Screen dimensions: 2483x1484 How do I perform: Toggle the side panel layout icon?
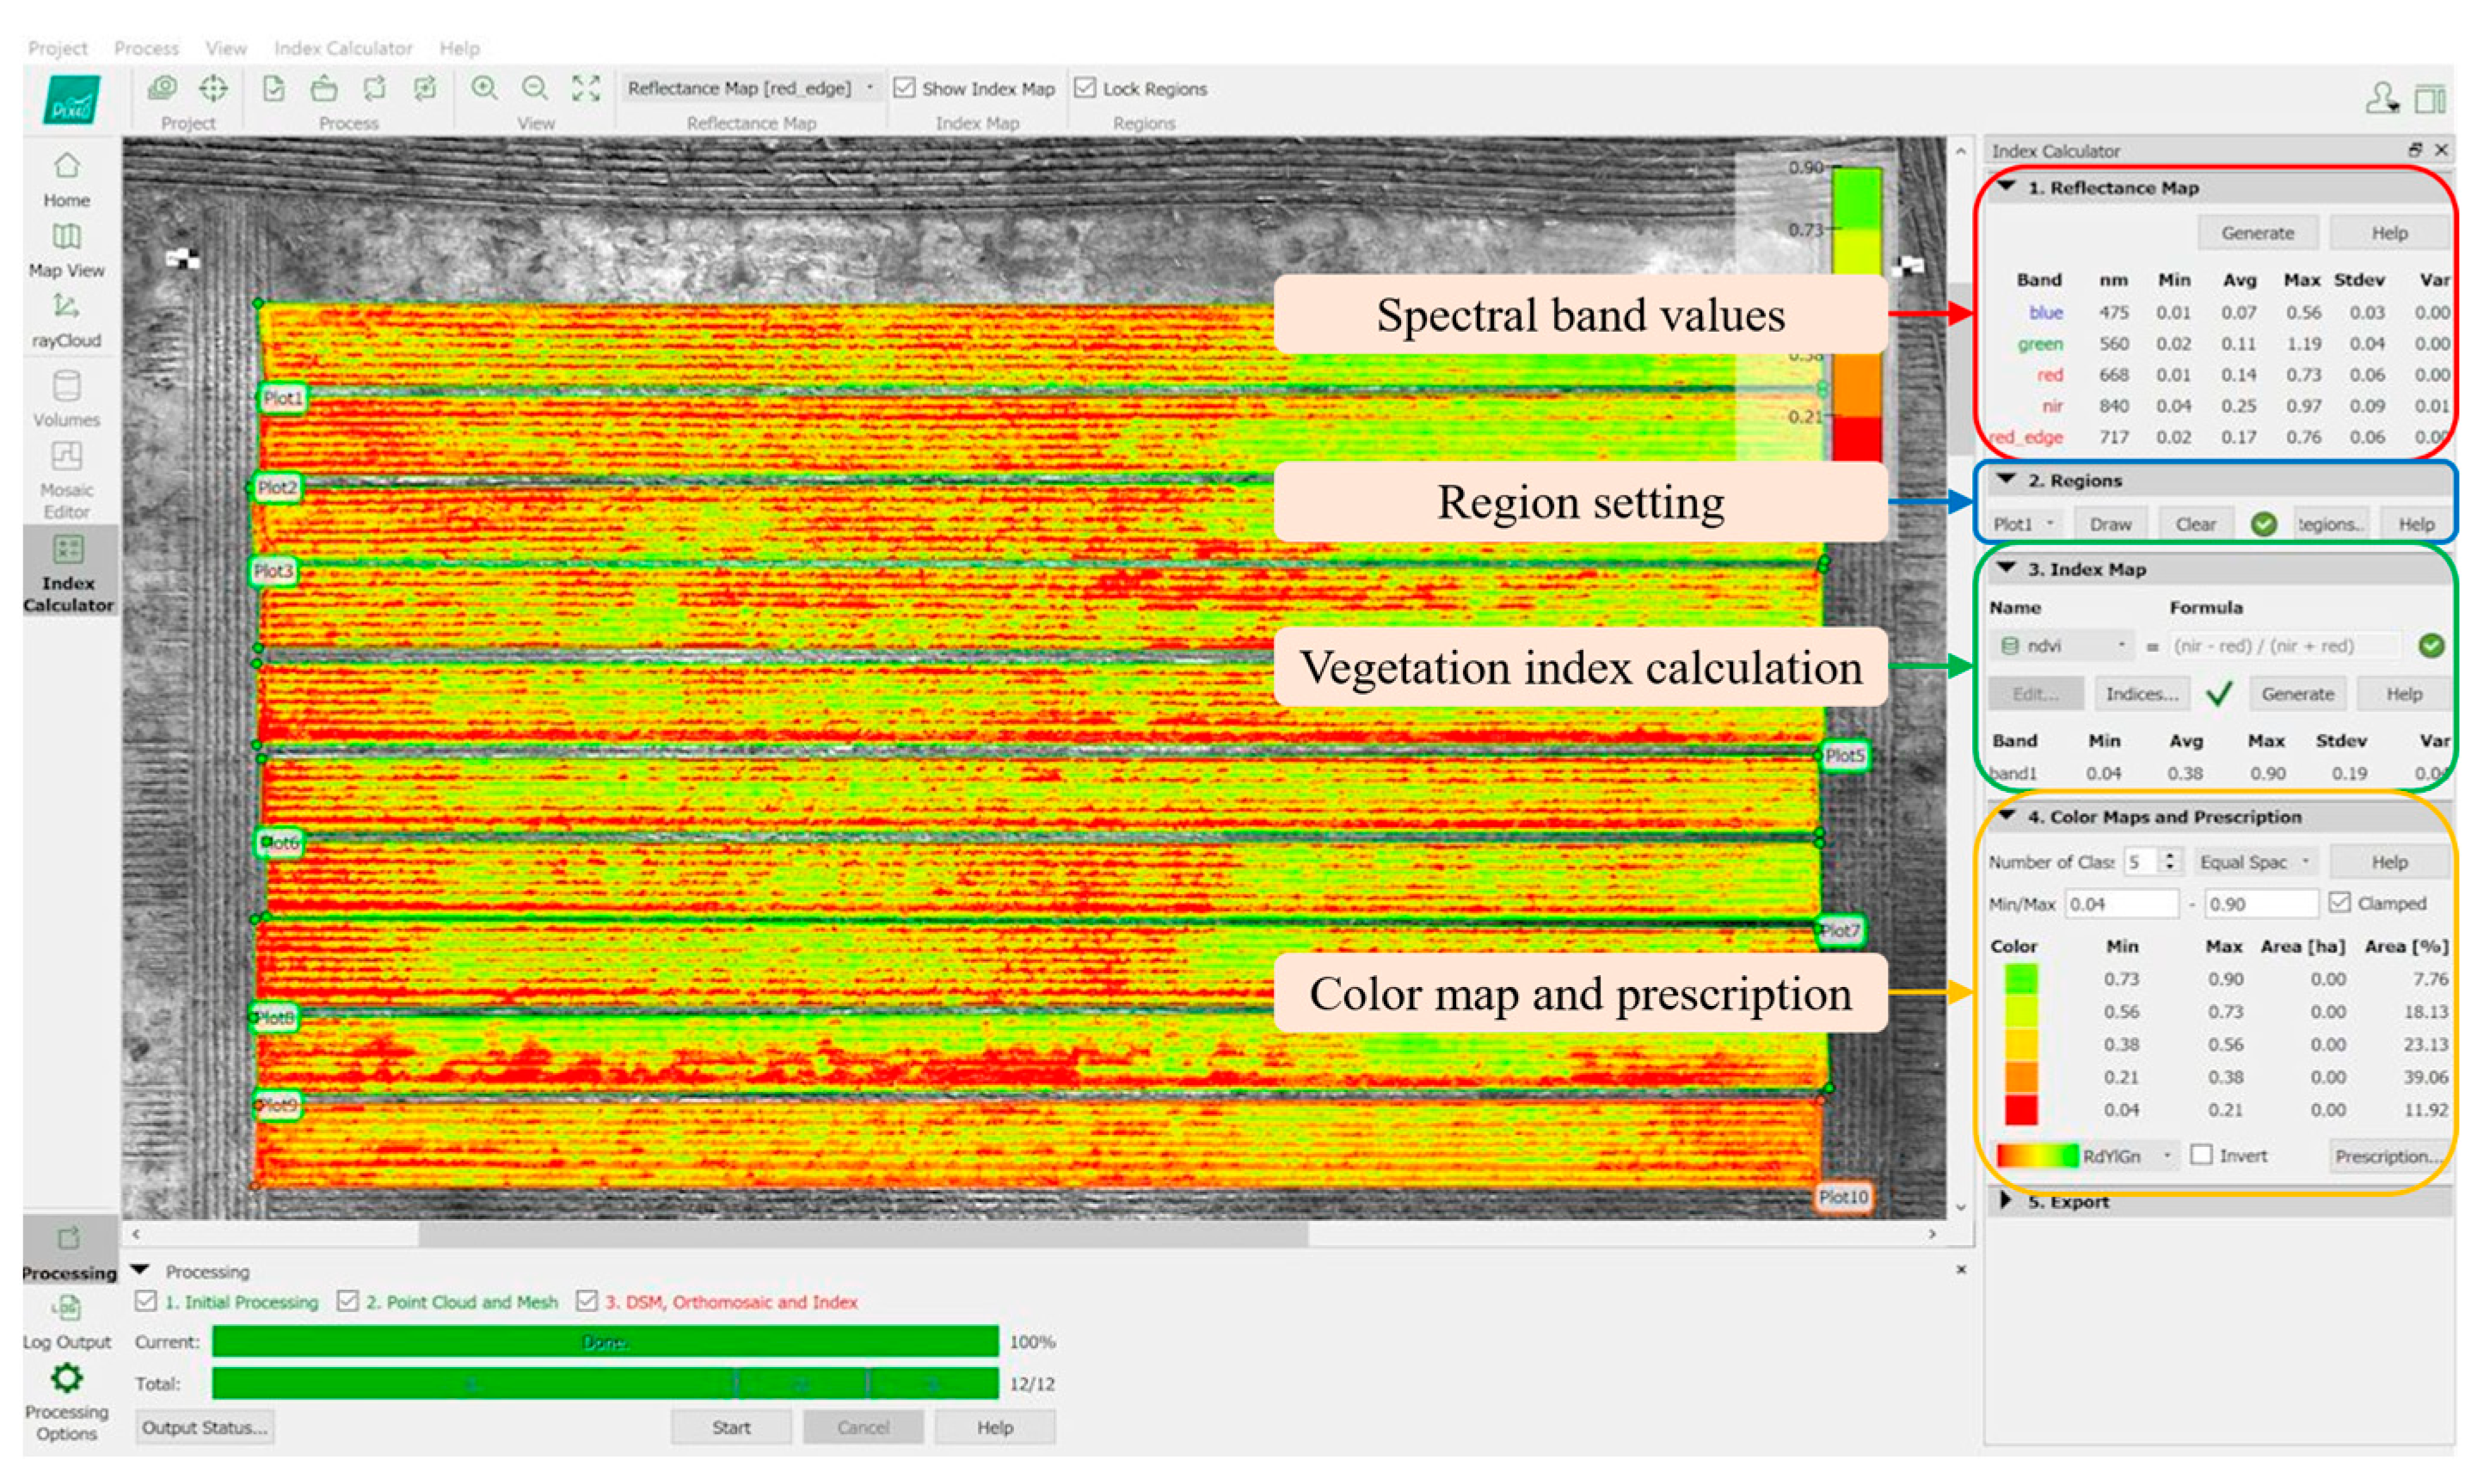(2430, 98)
